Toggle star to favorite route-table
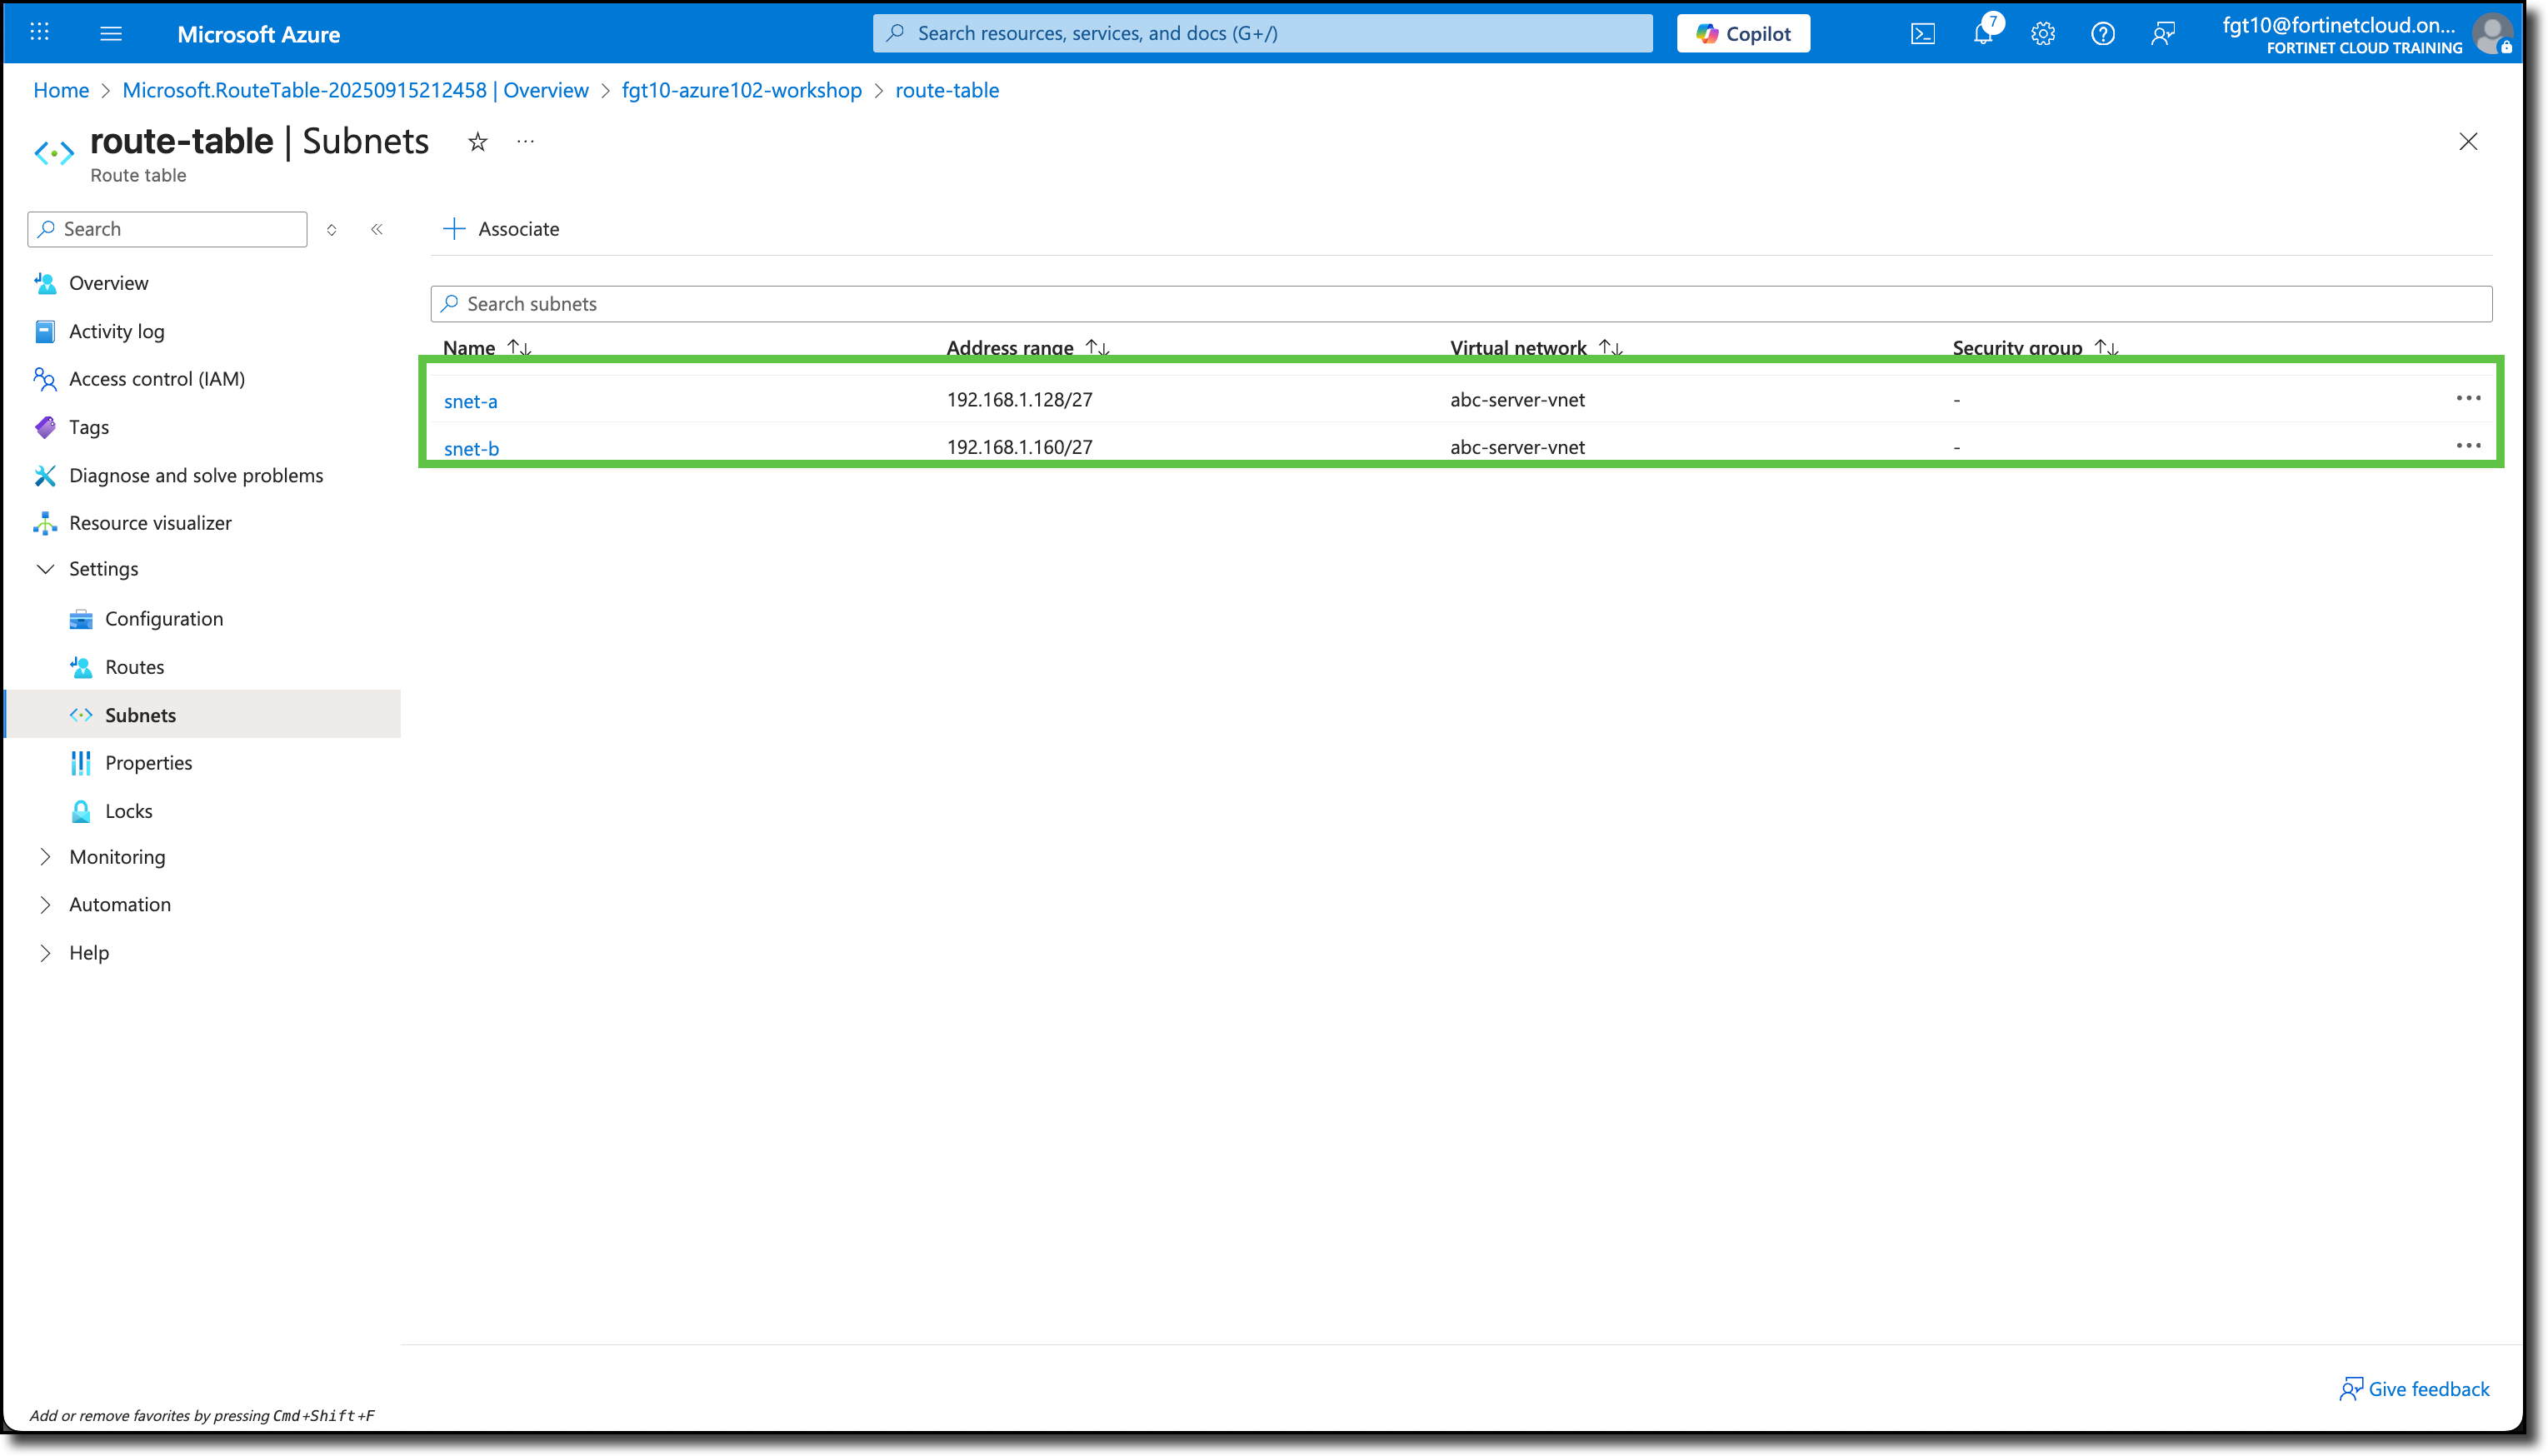This screenshot has width=2548, height=1456. click(477, 141)
